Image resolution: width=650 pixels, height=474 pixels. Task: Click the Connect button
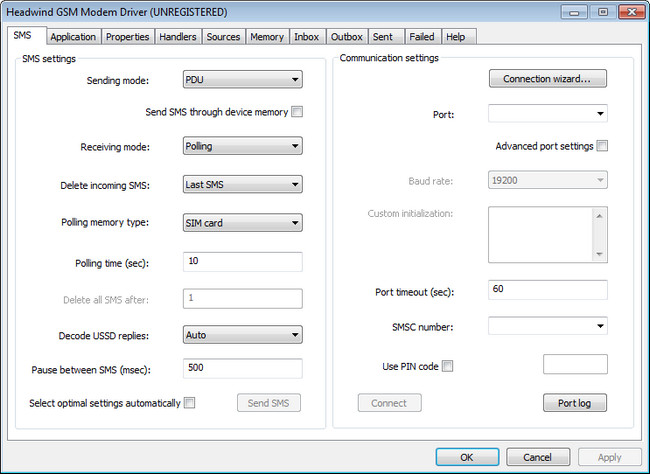click(389, 403)
